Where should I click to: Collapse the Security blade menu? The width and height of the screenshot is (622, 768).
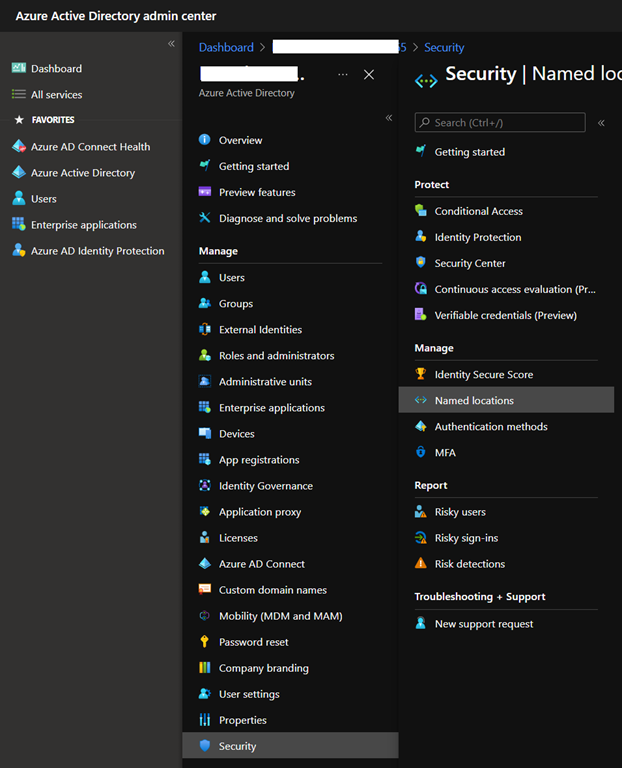[x=601, y=123]
